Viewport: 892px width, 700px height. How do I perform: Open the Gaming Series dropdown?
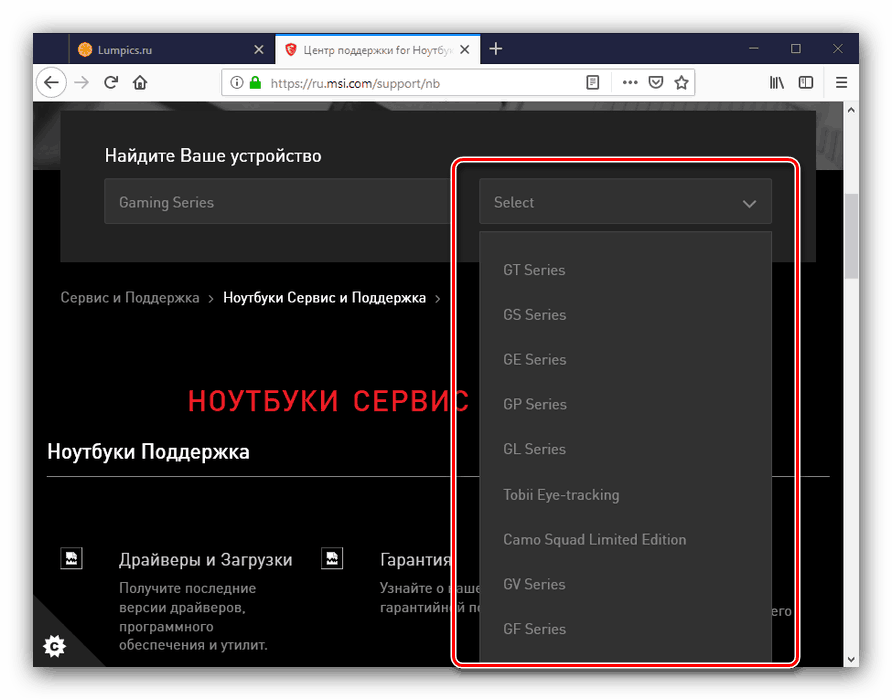pyautogui.click(x=278, y=201)
